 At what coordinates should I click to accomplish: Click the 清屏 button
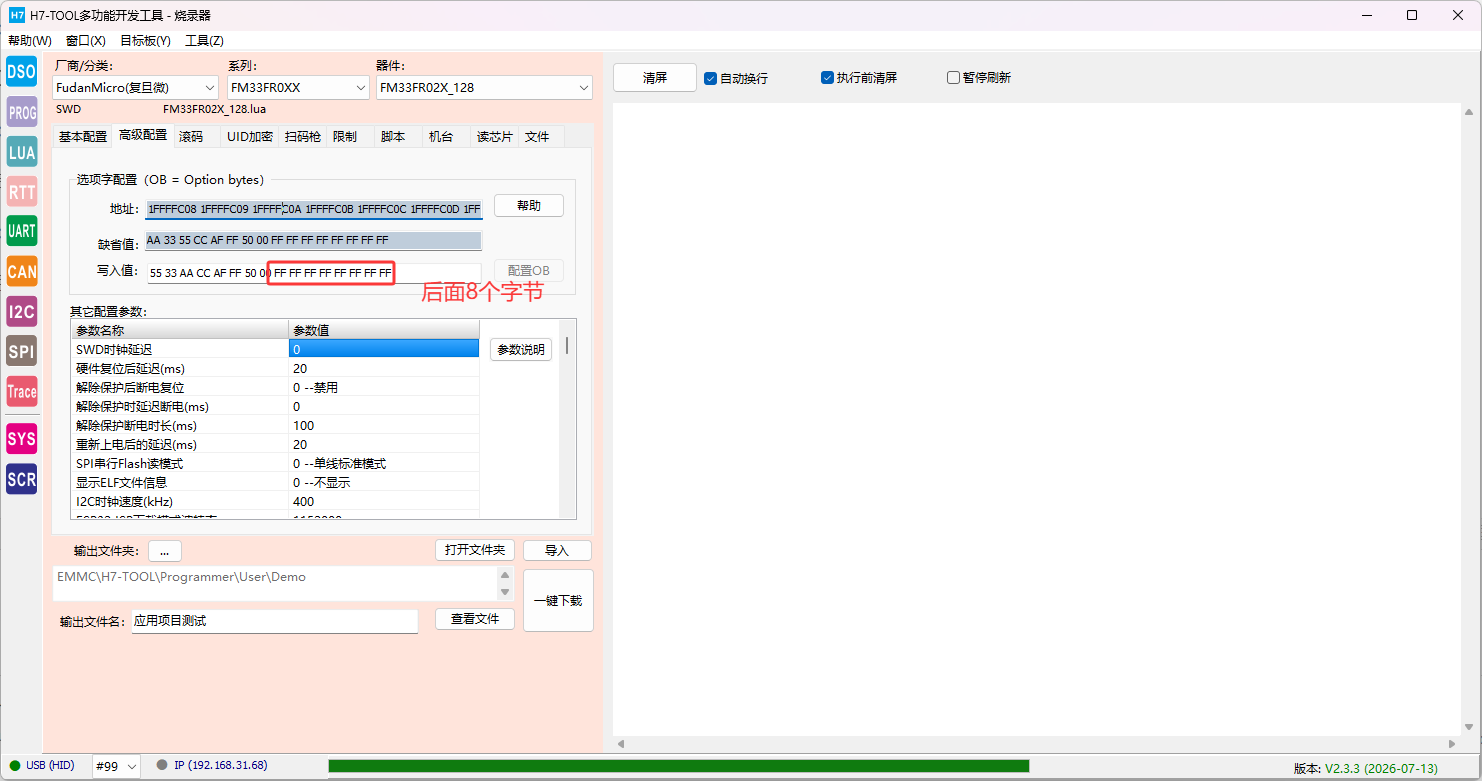(655, 78)
